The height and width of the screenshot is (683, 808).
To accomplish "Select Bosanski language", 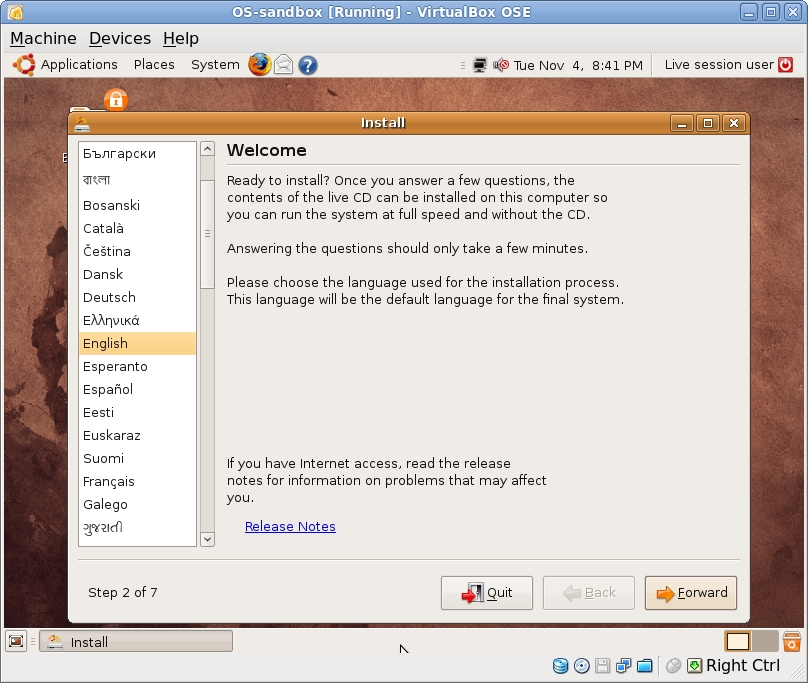I will 137,205.
